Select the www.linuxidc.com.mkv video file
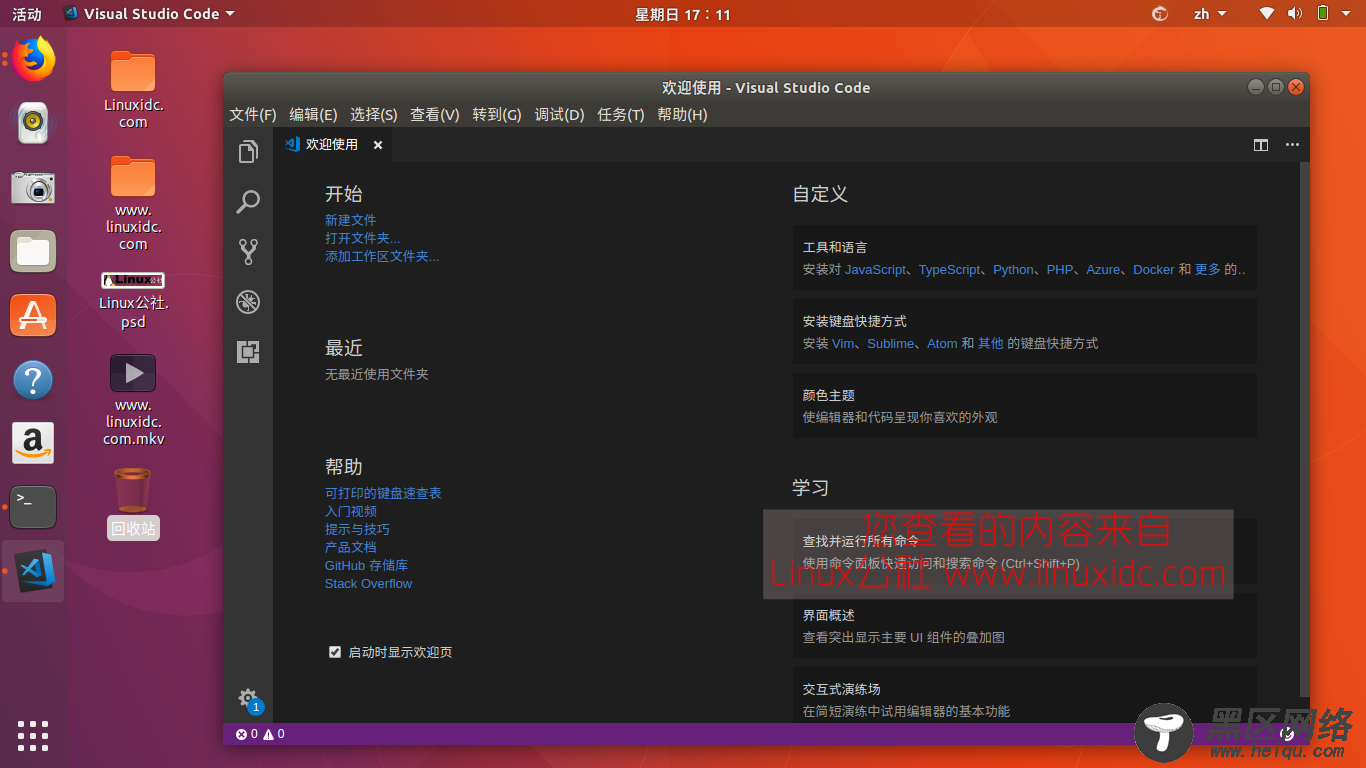This screenshot has height=768, width=1366. 133,400
